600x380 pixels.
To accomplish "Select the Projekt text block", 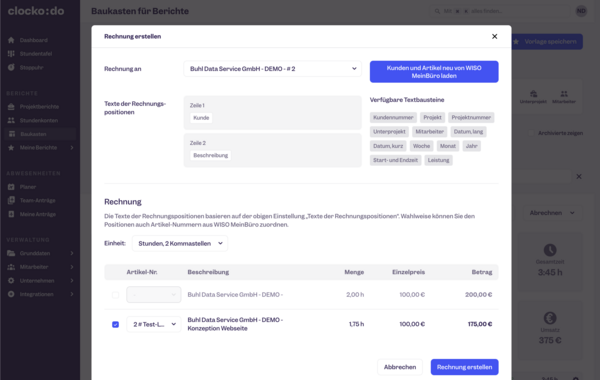I will pos(432,117).
